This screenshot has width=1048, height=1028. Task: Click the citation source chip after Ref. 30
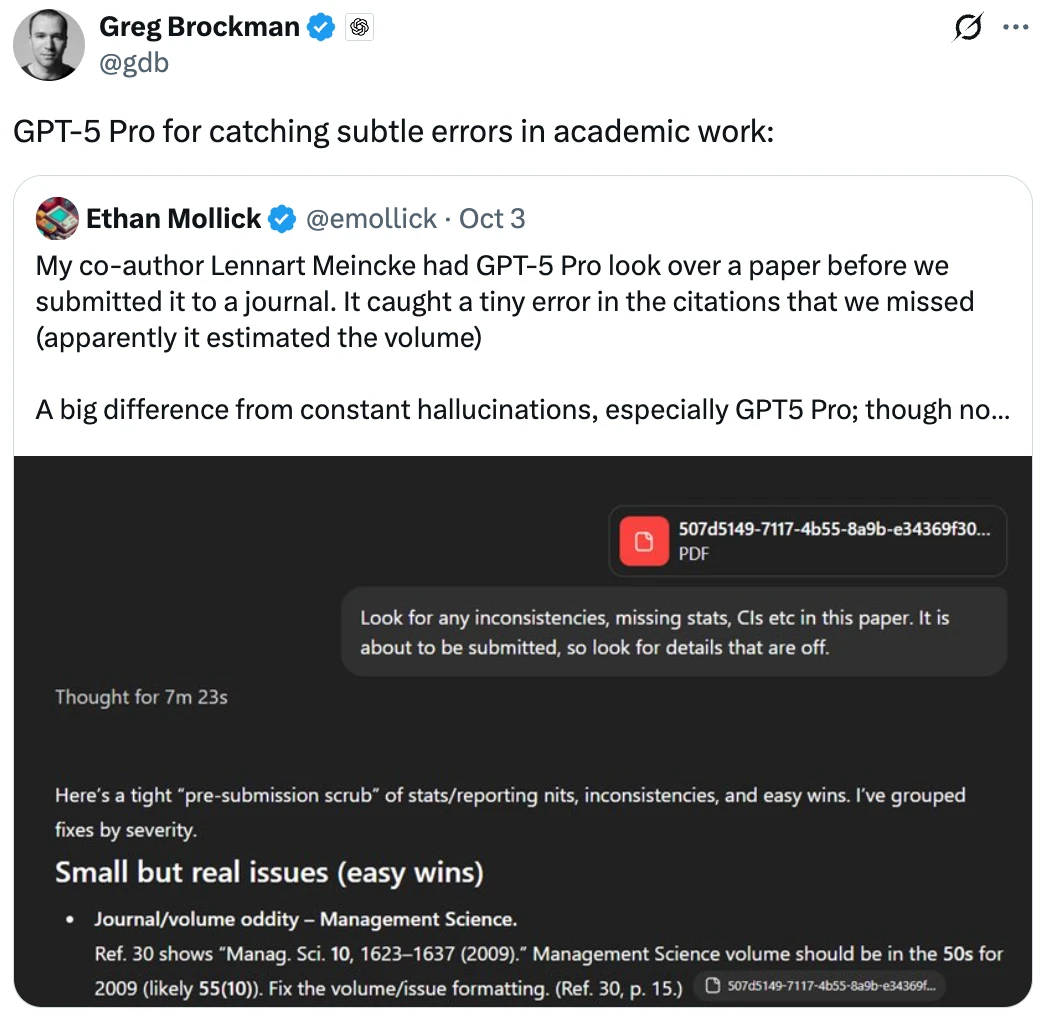(x=820, y=987)
